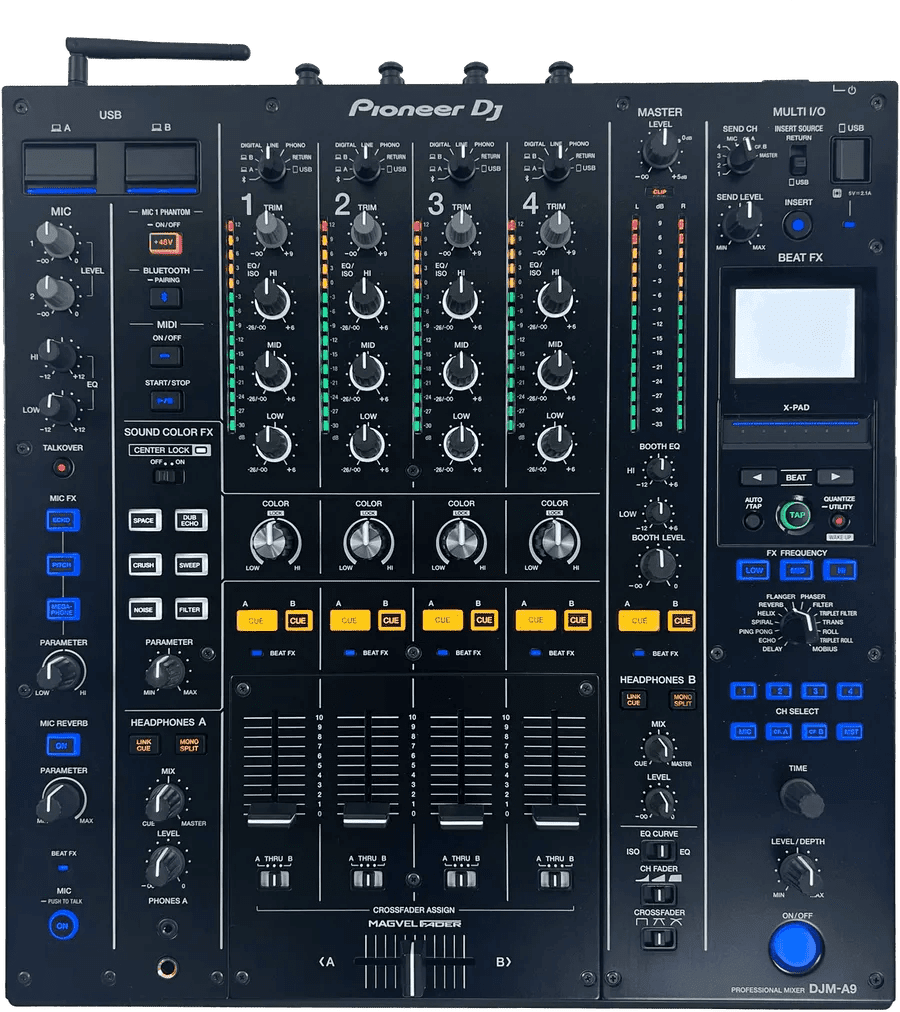The image size is (900, 1012).
Task: Toggle the mic TALKOVER button
Action: pyautogui.click(x=62, y=467)
